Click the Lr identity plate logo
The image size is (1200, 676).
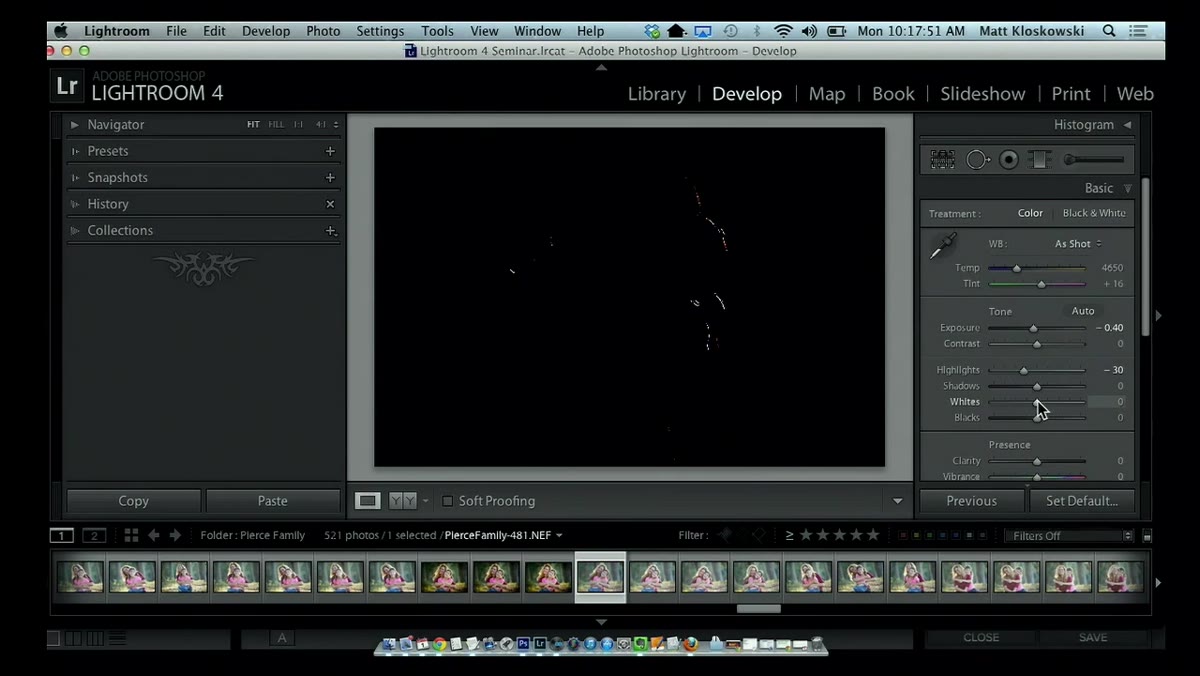point(67,85)
